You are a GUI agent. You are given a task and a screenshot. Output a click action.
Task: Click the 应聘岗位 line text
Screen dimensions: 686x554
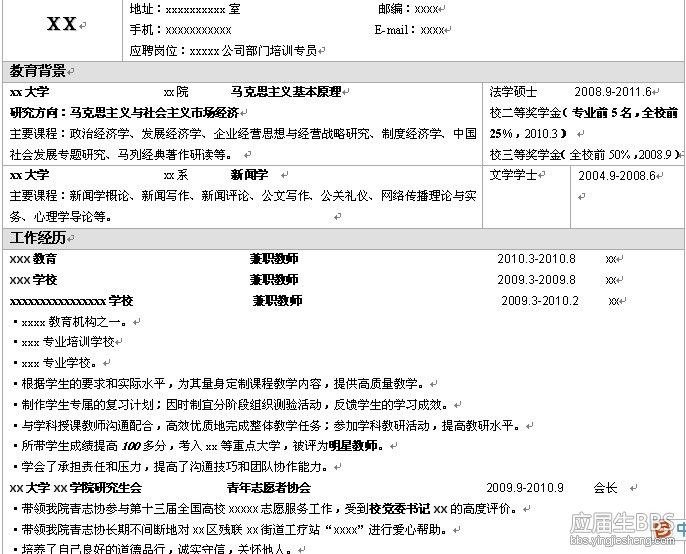point(223,51)
